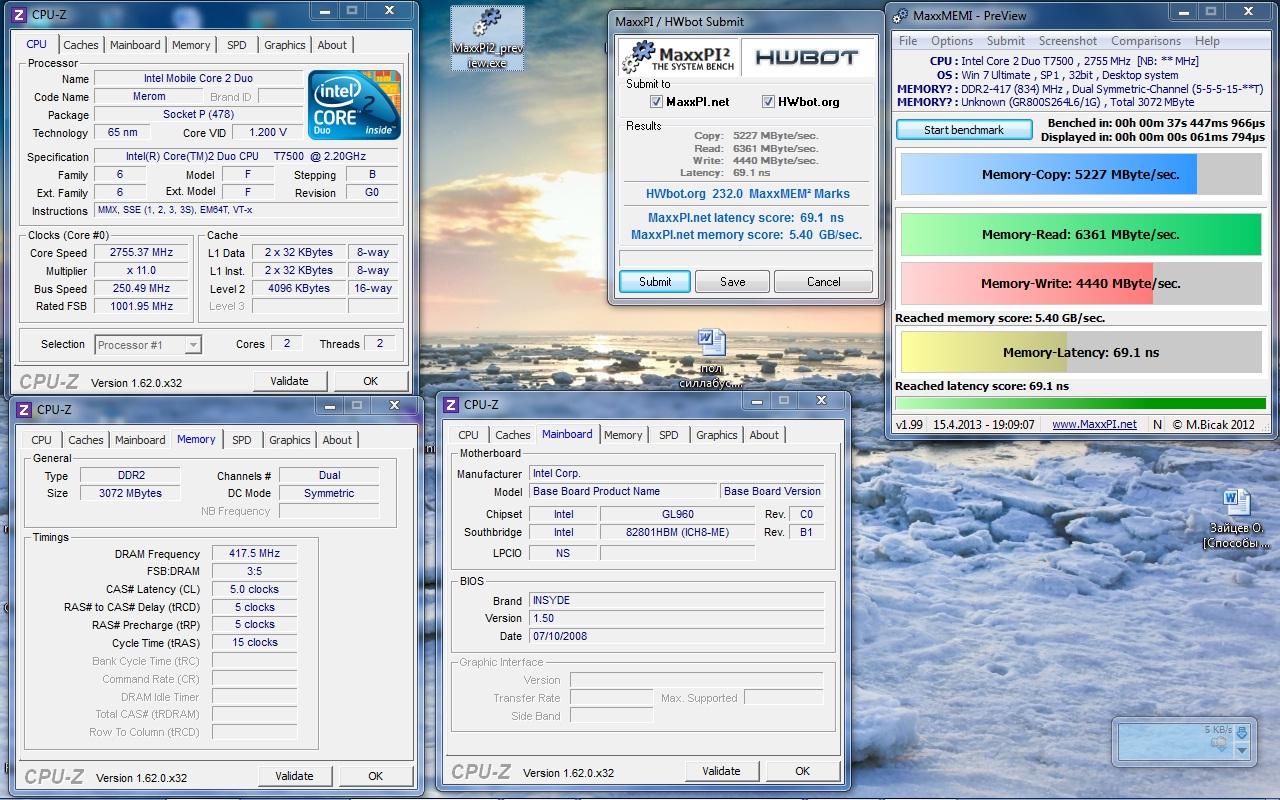Click the CPU-Z title icon in the Mainboard window

tap(451, 404)
